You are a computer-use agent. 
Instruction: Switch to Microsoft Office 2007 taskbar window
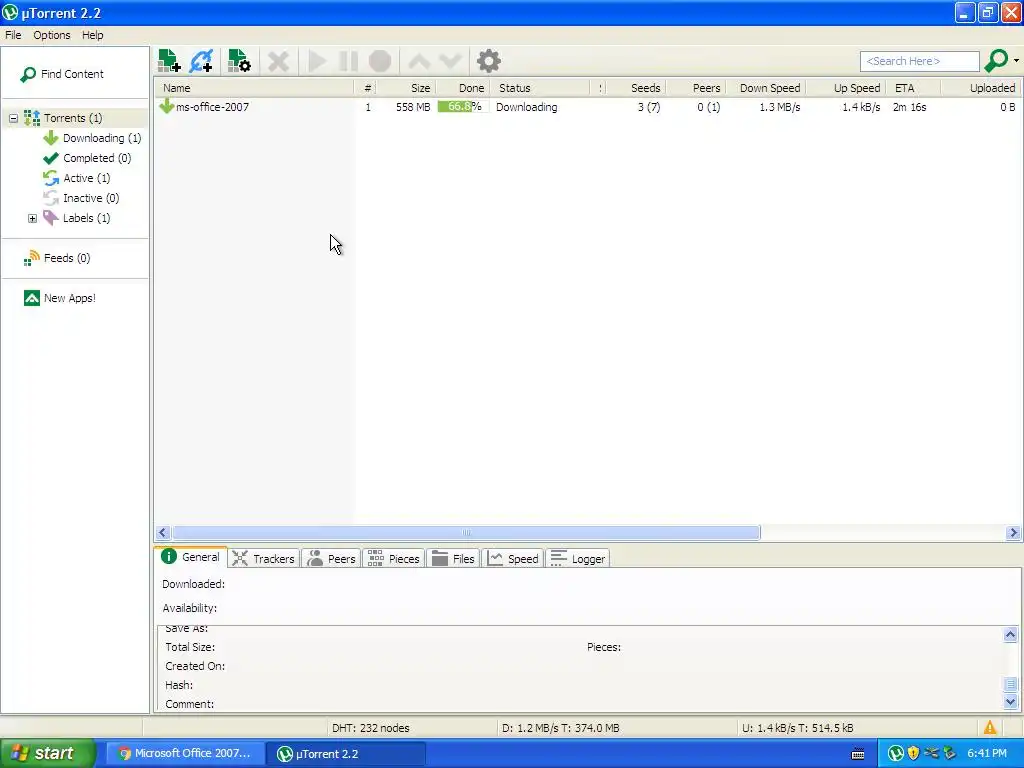[x=185, y=754]
